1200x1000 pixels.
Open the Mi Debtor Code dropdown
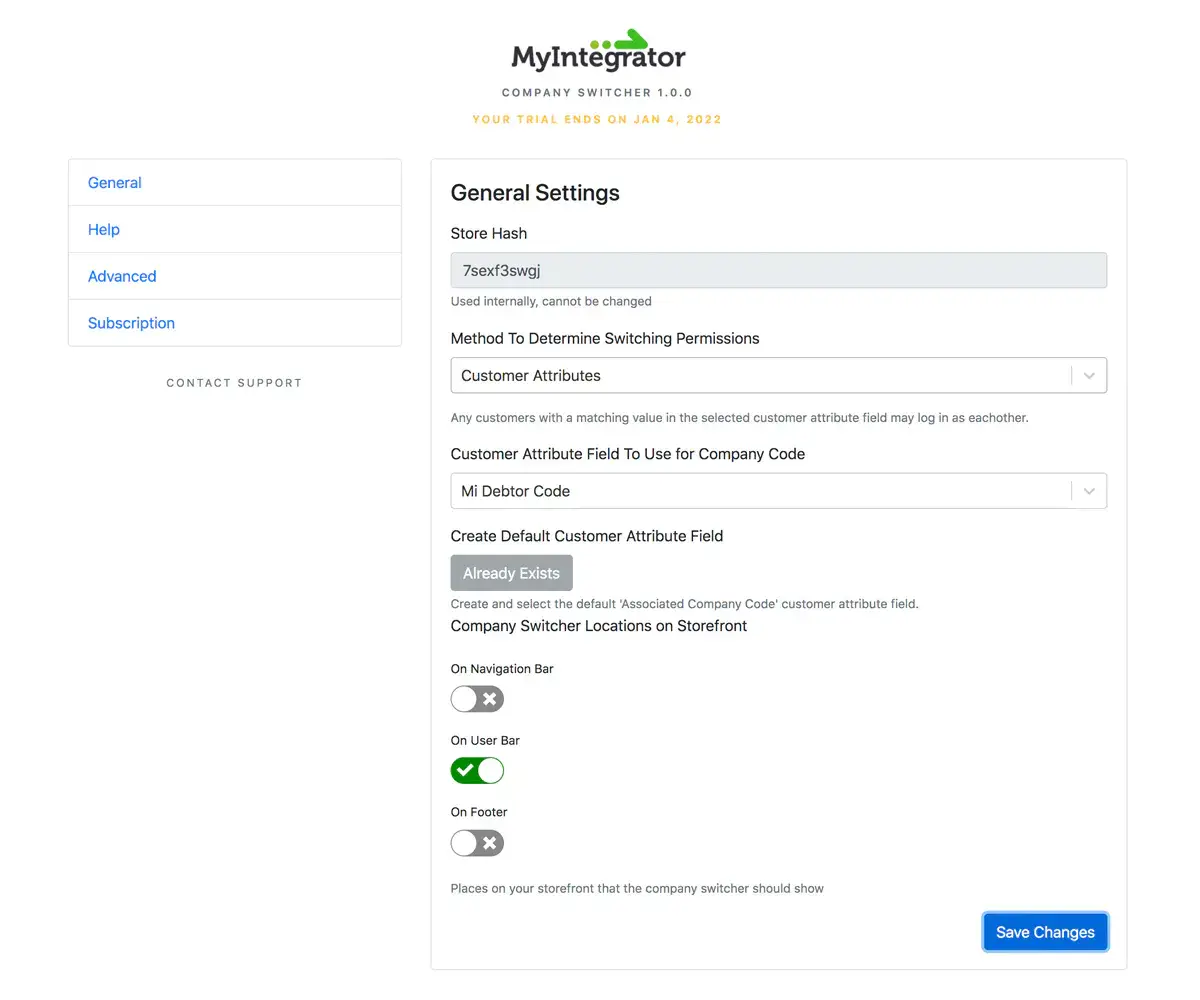(778, 491)
